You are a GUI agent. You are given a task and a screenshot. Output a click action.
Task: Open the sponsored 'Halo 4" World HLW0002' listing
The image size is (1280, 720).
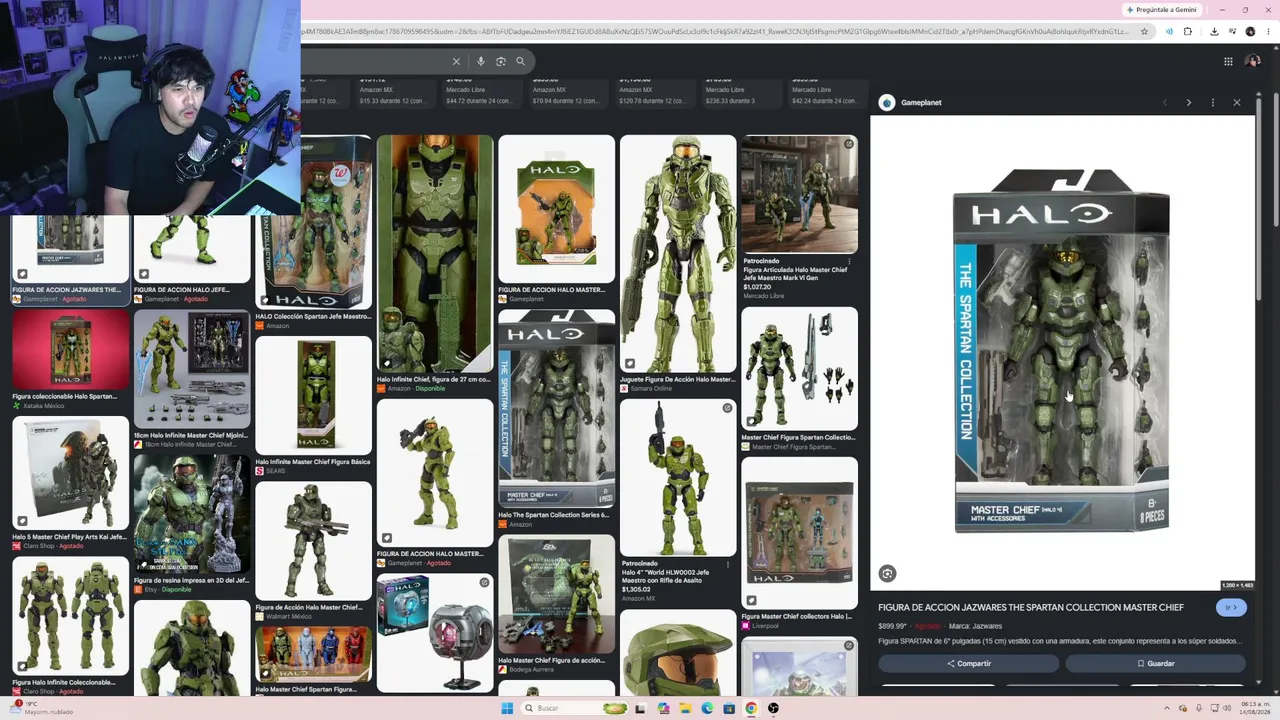click(677, 501)
